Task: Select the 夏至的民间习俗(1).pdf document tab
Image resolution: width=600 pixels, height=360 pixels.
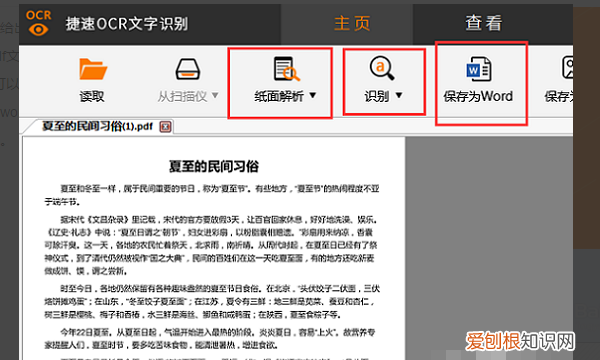Action: click(x=97, y=126)
